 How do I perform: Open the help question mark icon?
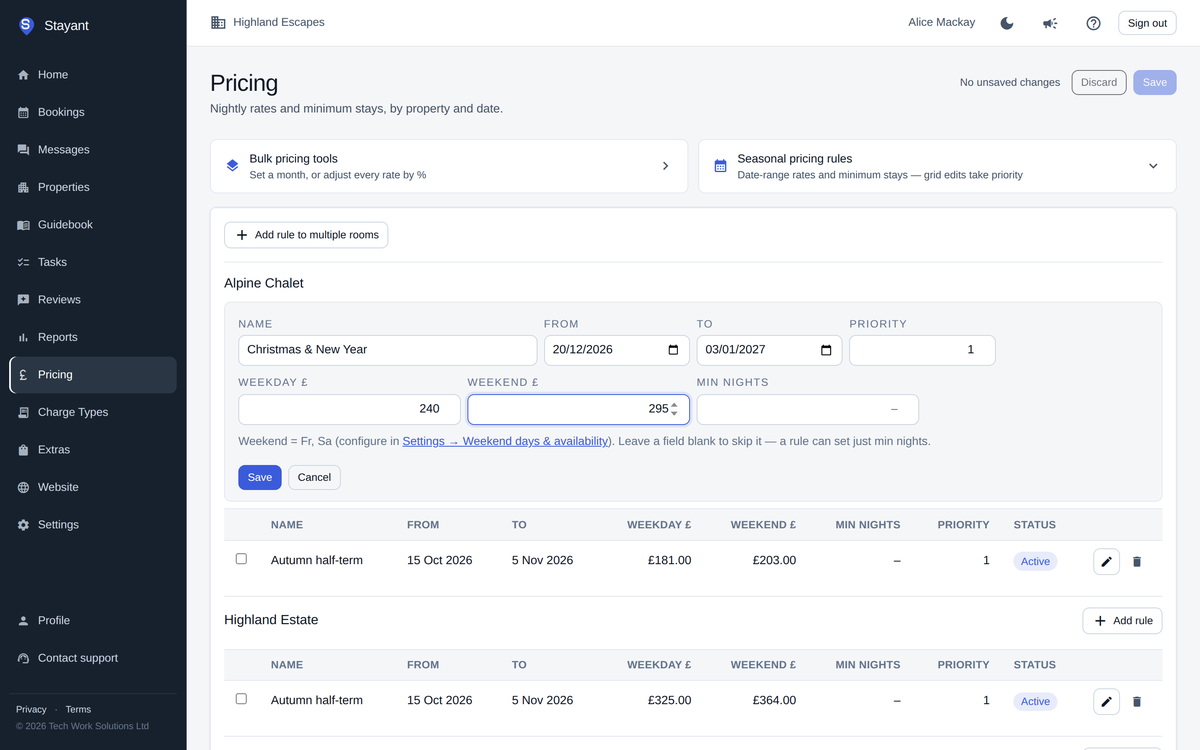pos(1093,23)
